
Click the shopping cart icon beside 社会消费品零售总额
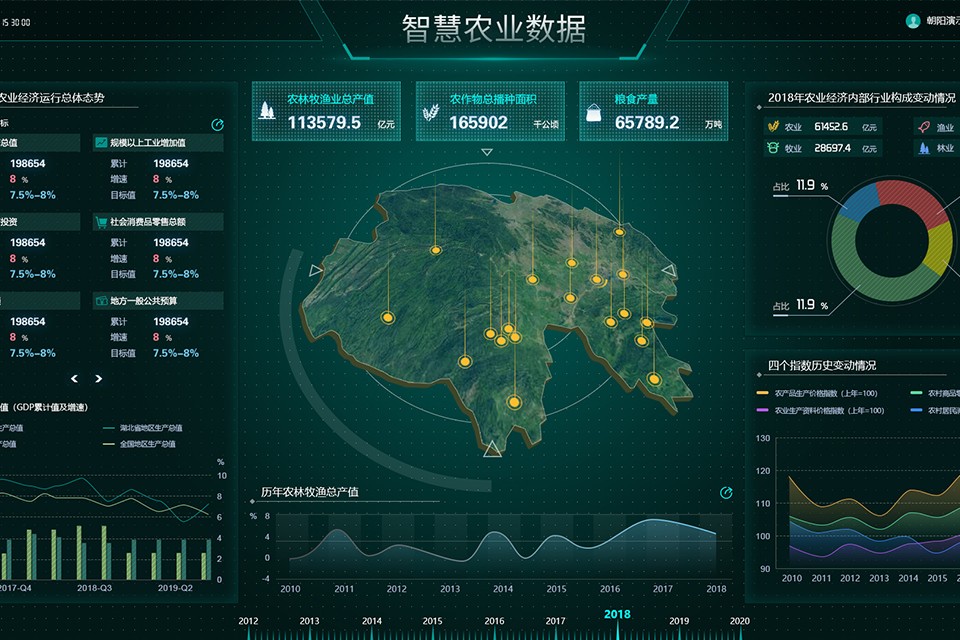[101, 222]
